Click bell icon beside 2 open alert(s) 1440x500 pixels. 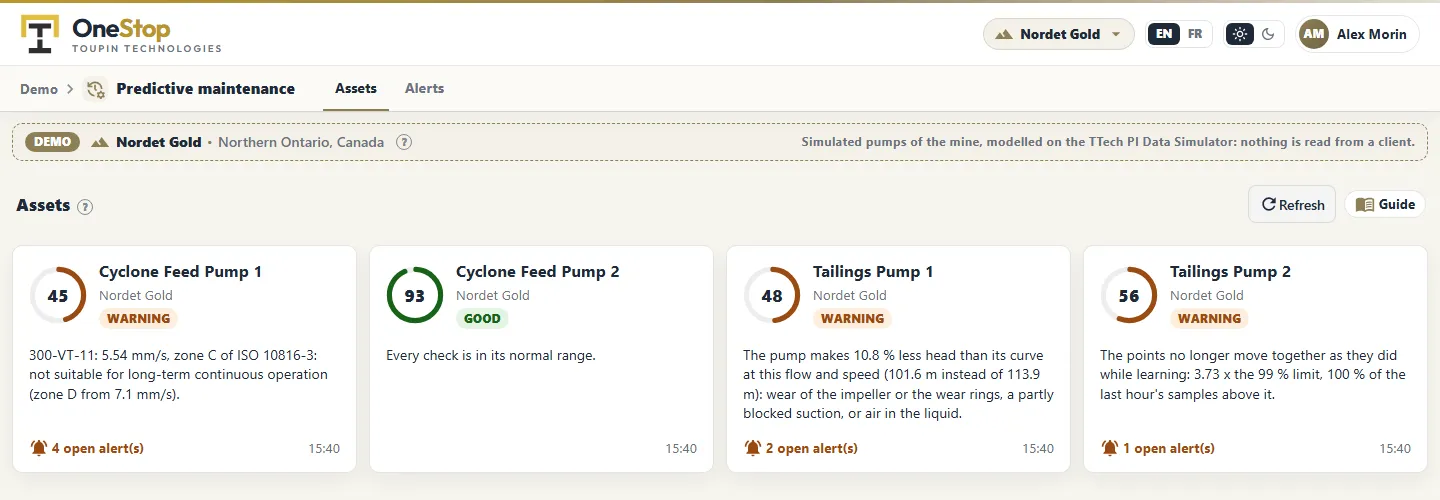click(753, 448)
